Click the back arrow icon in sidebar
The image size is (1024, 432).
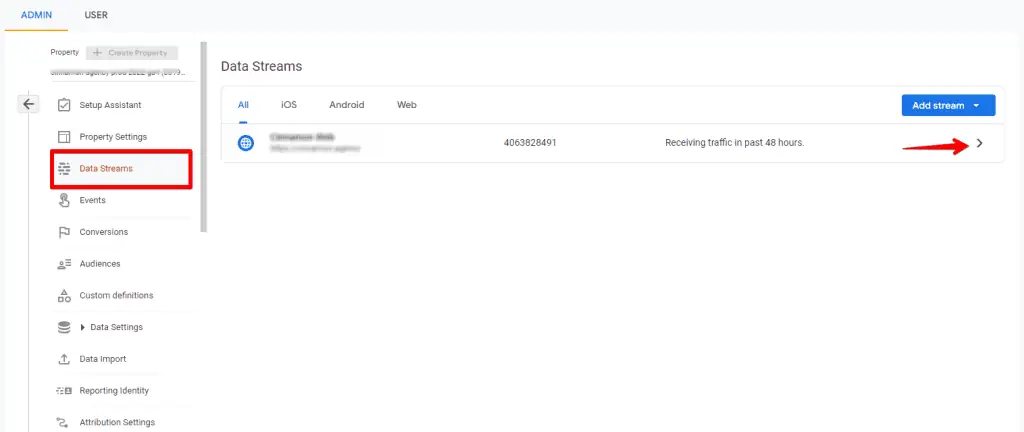tap(29, 104)
